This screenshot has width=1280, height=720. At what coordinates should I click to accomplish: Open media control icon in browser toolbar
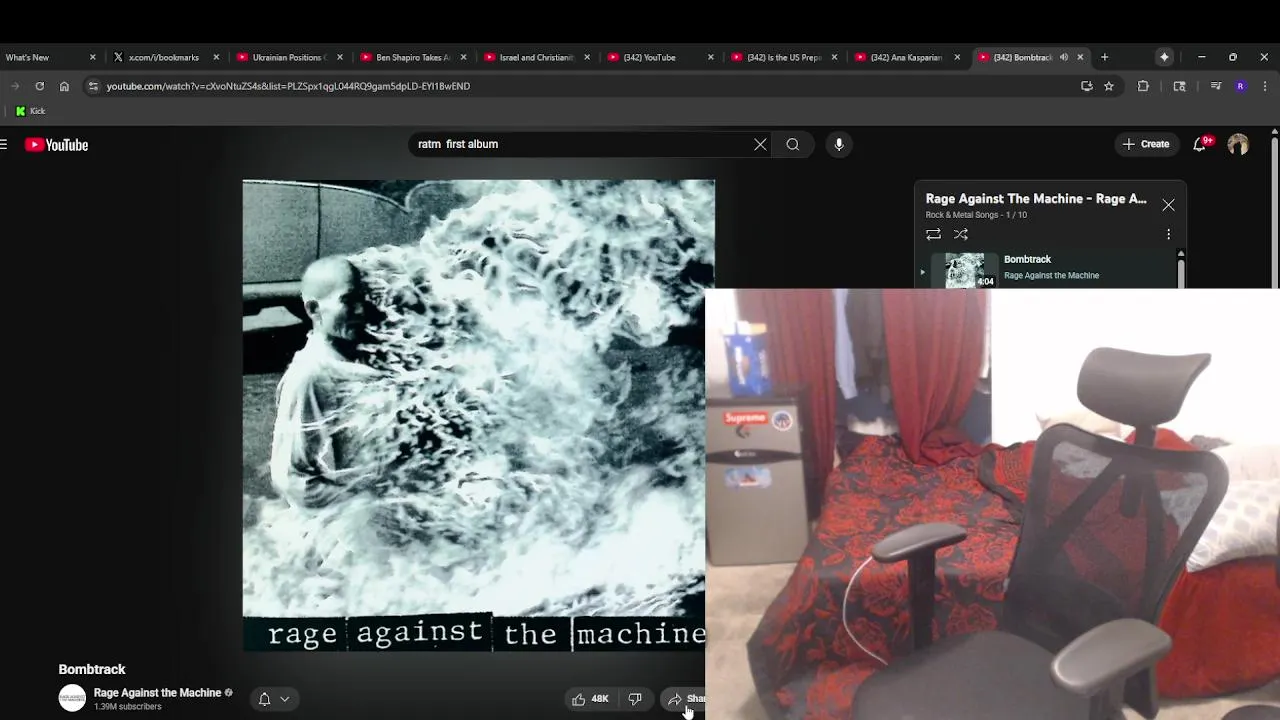tap(1216, 86)
